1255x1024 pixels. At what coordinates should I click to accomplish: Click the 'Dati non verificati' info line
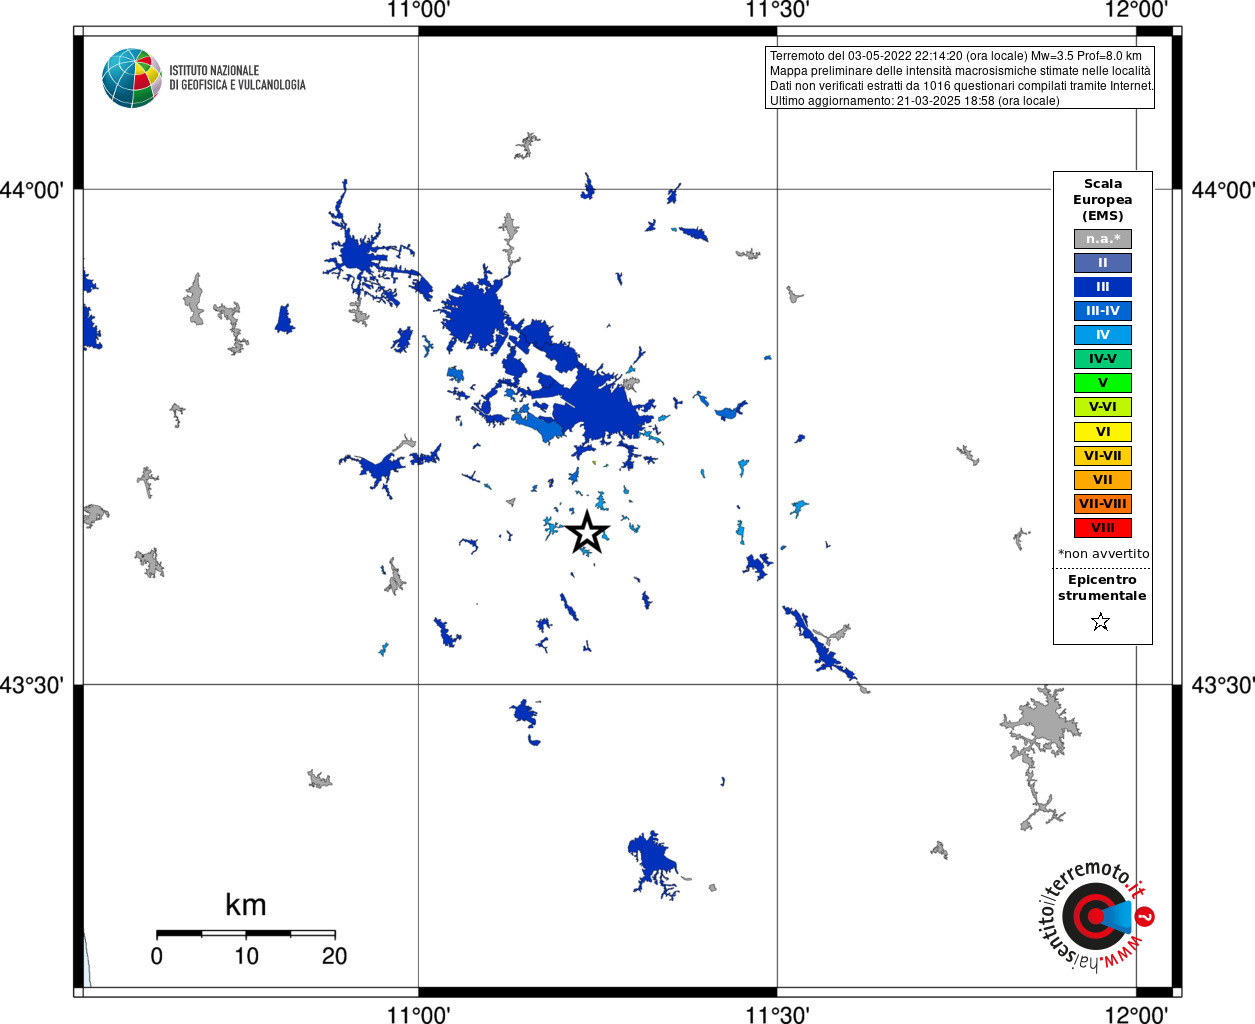tap(961, 86)
